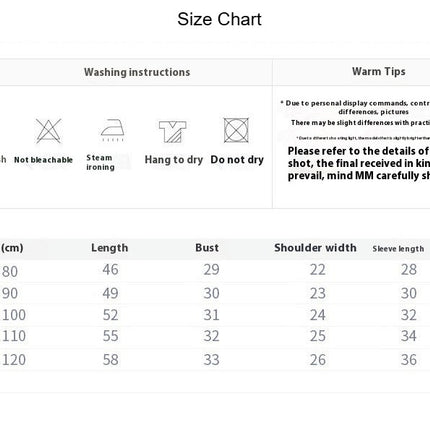Image resolution: width=430 pixels, height=430 pixels.
Task: Select the size 100 row label
Action: coord(14,315)
